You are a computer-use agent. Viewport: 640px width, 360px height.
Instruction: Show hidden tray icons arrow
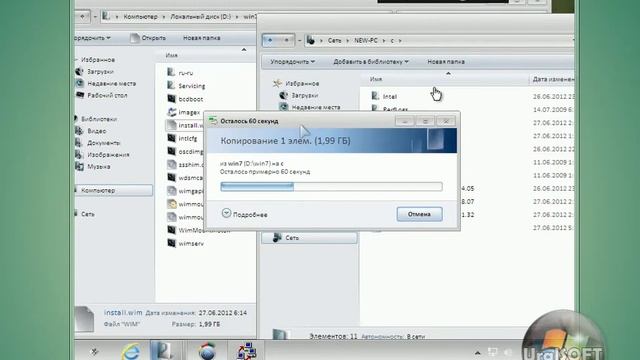(x=477, y=352)
